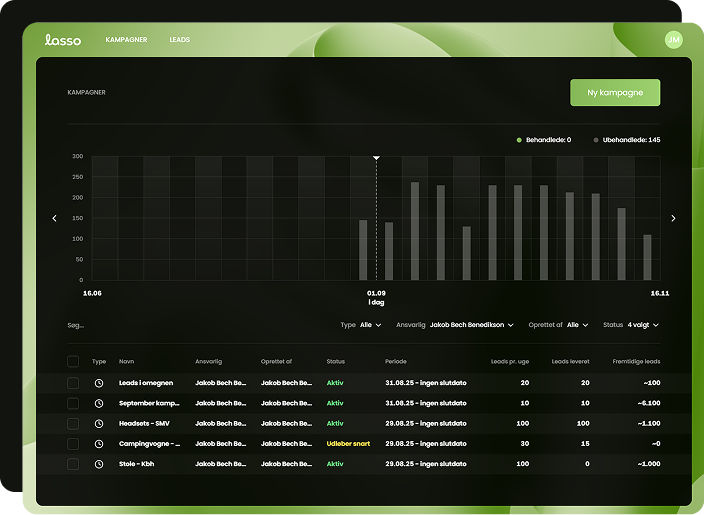Screen dimensions: 705x515
Task: Click clock icon for Leads i omegnen
Action: tap(99, 383)
